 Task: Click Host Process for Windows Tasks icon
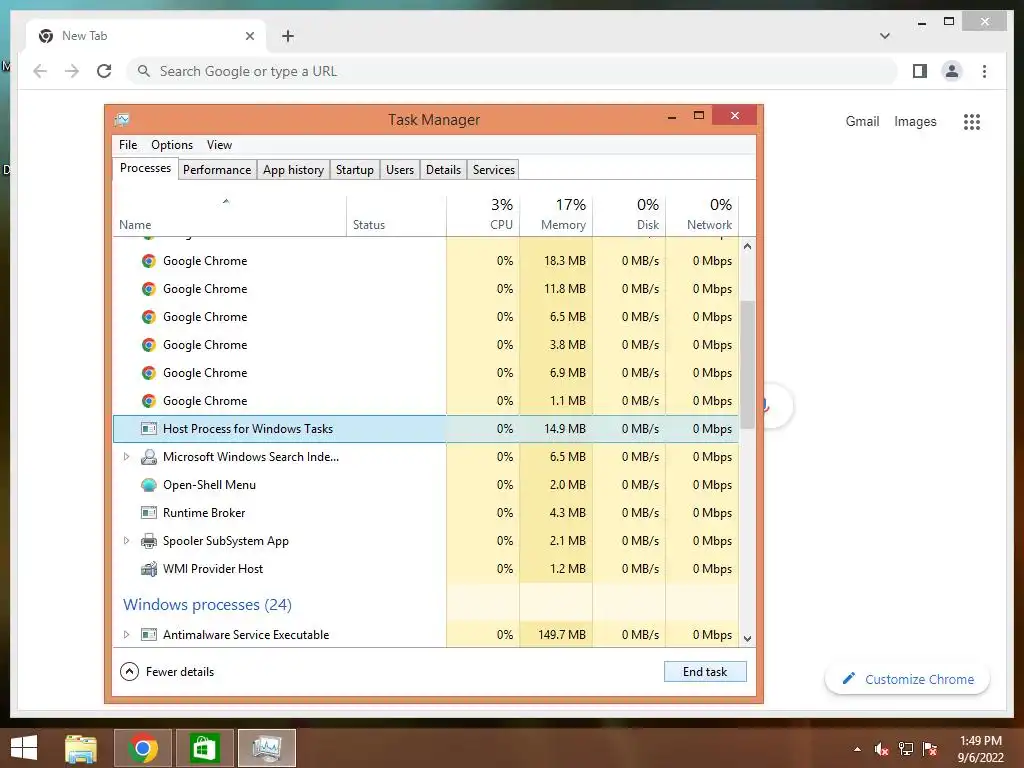(149, 429)
